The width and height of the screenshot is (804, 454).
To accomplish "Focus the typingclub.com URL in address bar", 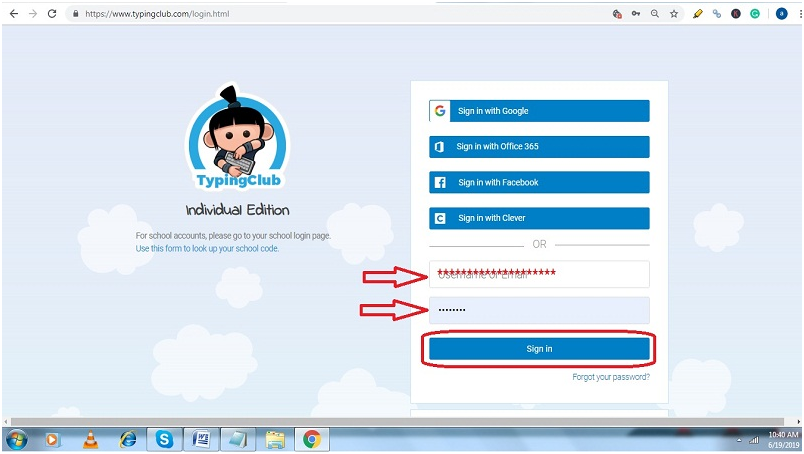I will click(157, 14).
